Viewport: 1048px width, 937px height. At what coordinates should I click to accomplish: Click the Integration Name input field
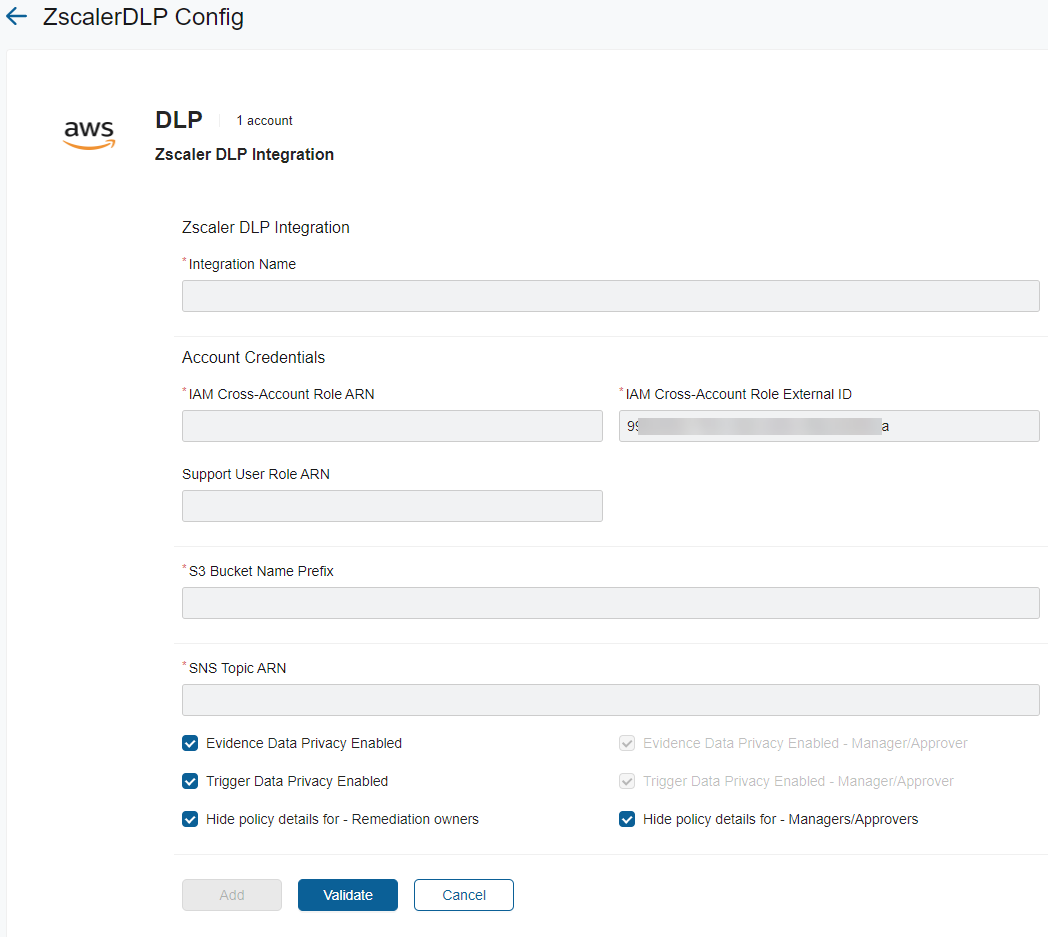click(x=610, y=296)
